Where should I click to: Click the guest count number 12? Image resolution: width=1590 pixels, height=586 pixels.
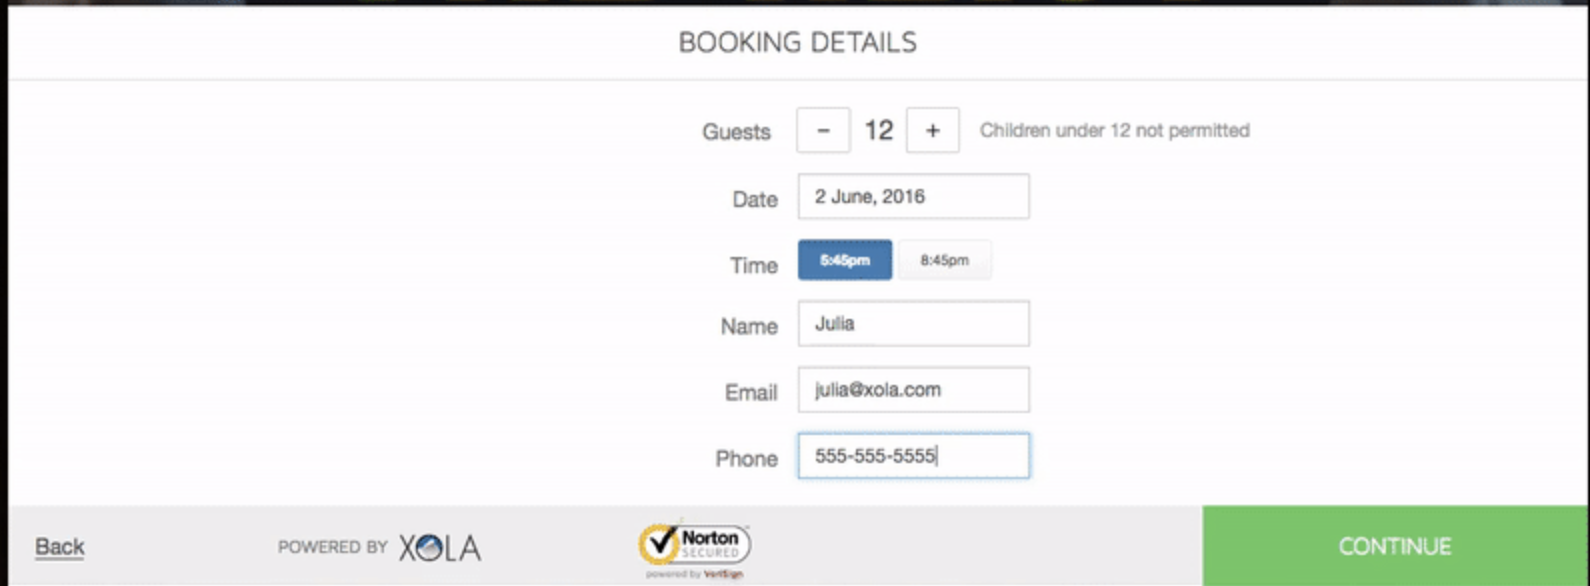[878, 130]
